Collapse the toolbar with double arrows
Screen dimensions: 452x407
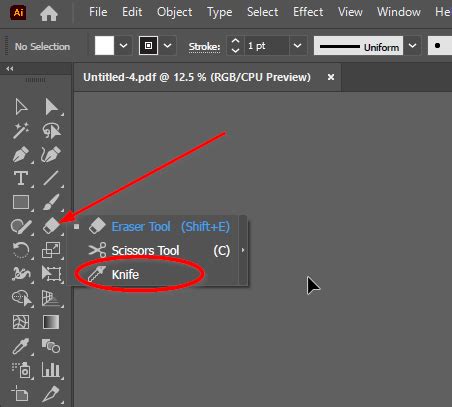click(x=10, y=69)
